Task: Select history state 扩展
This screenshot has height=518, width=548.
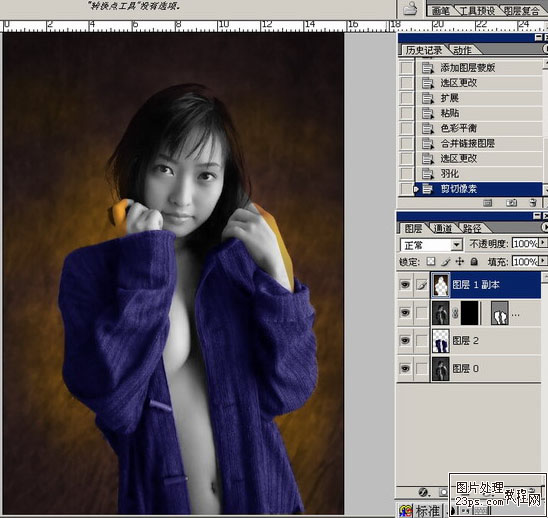Action: pos(479,98)
